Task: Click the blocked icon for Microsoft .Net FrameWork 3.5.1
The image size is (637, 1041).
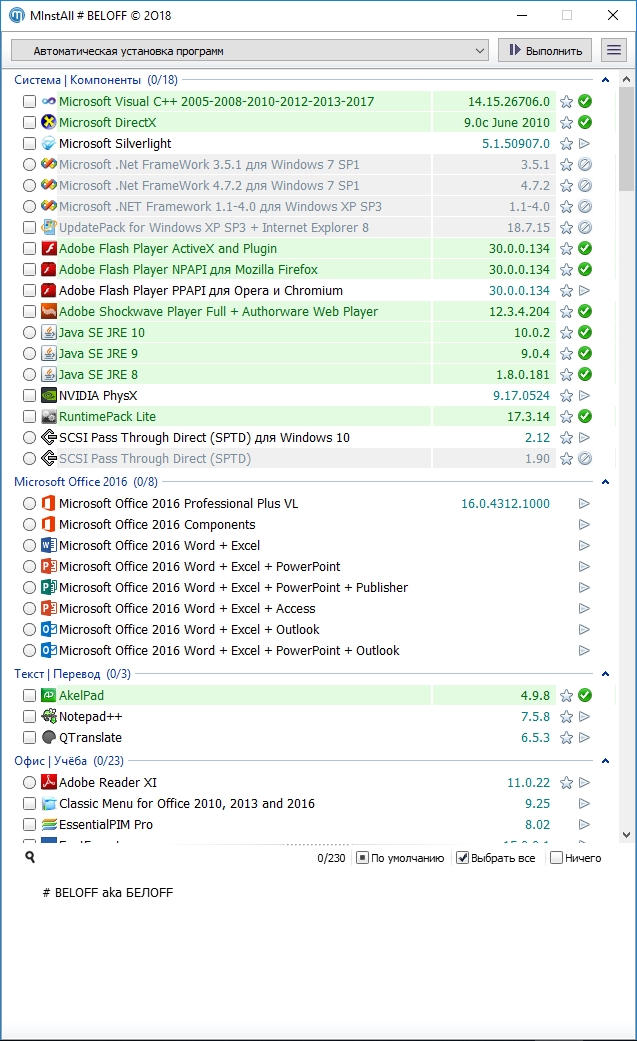Action: (585, 165)
